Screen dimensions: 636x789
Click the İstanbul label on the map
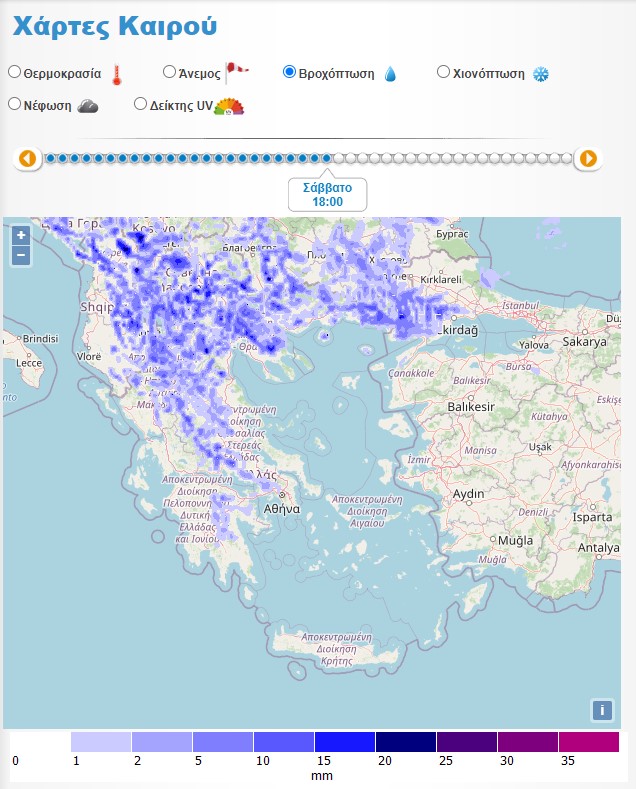pyautogui.click(x=520, y=305)
